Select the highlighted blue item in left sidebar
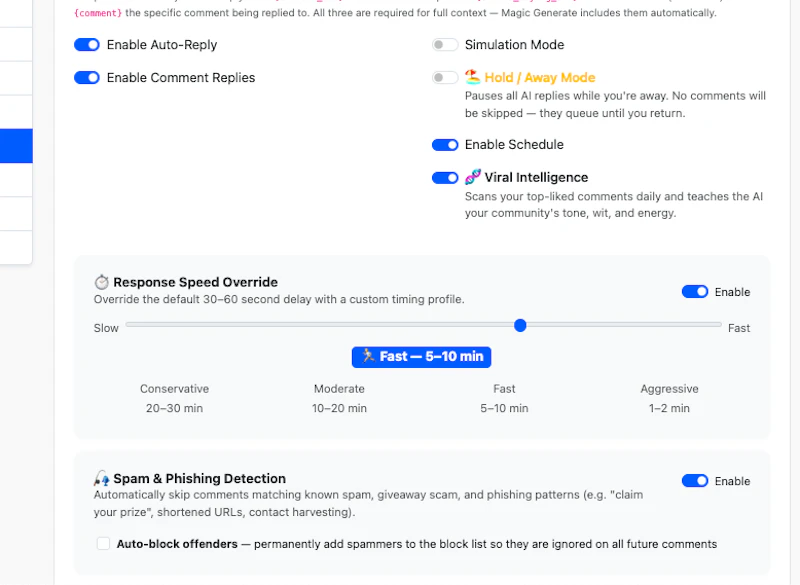Viewport: 800px width, 585px height. click(16, 146)
